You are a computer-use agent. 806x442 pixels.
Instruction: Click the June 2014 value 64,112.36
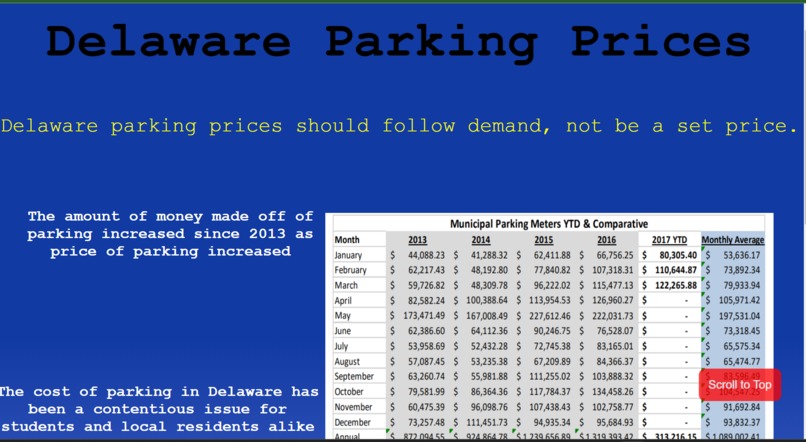pos(489,330)
